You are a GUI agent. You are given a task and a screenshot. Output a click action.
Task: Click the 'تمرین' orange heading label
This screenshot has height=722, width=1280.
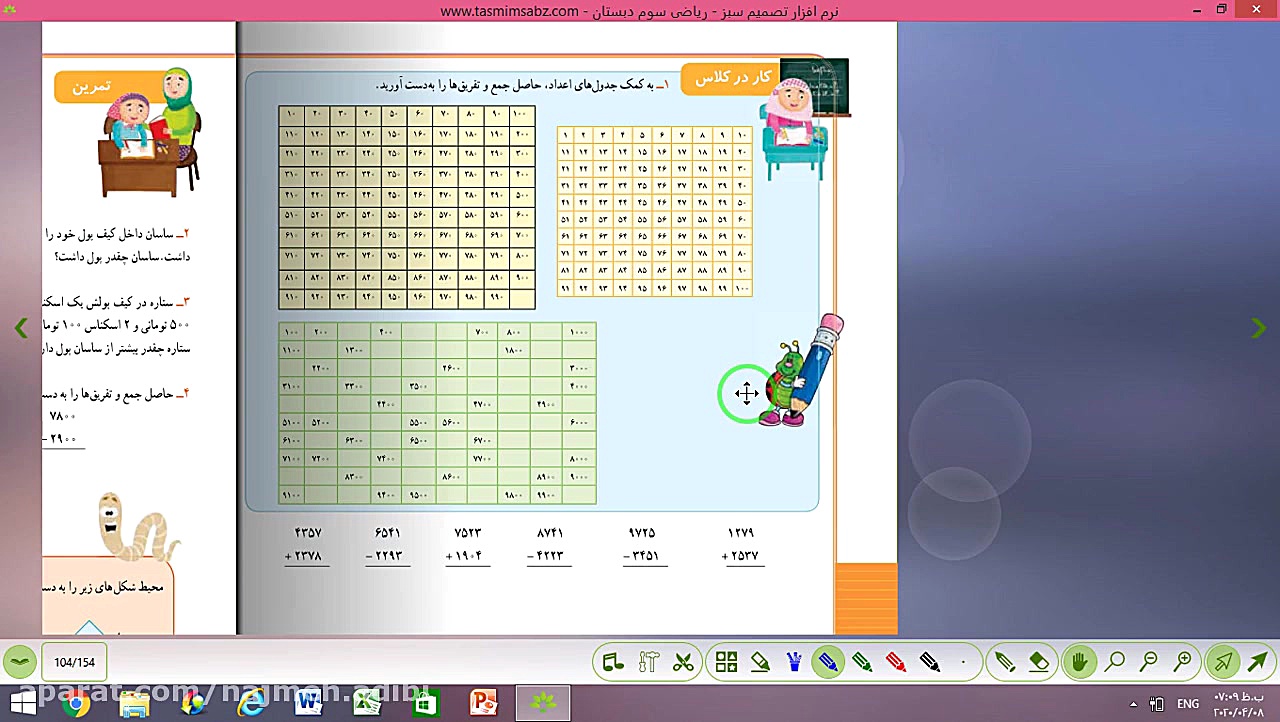click(x=91, y=87)
